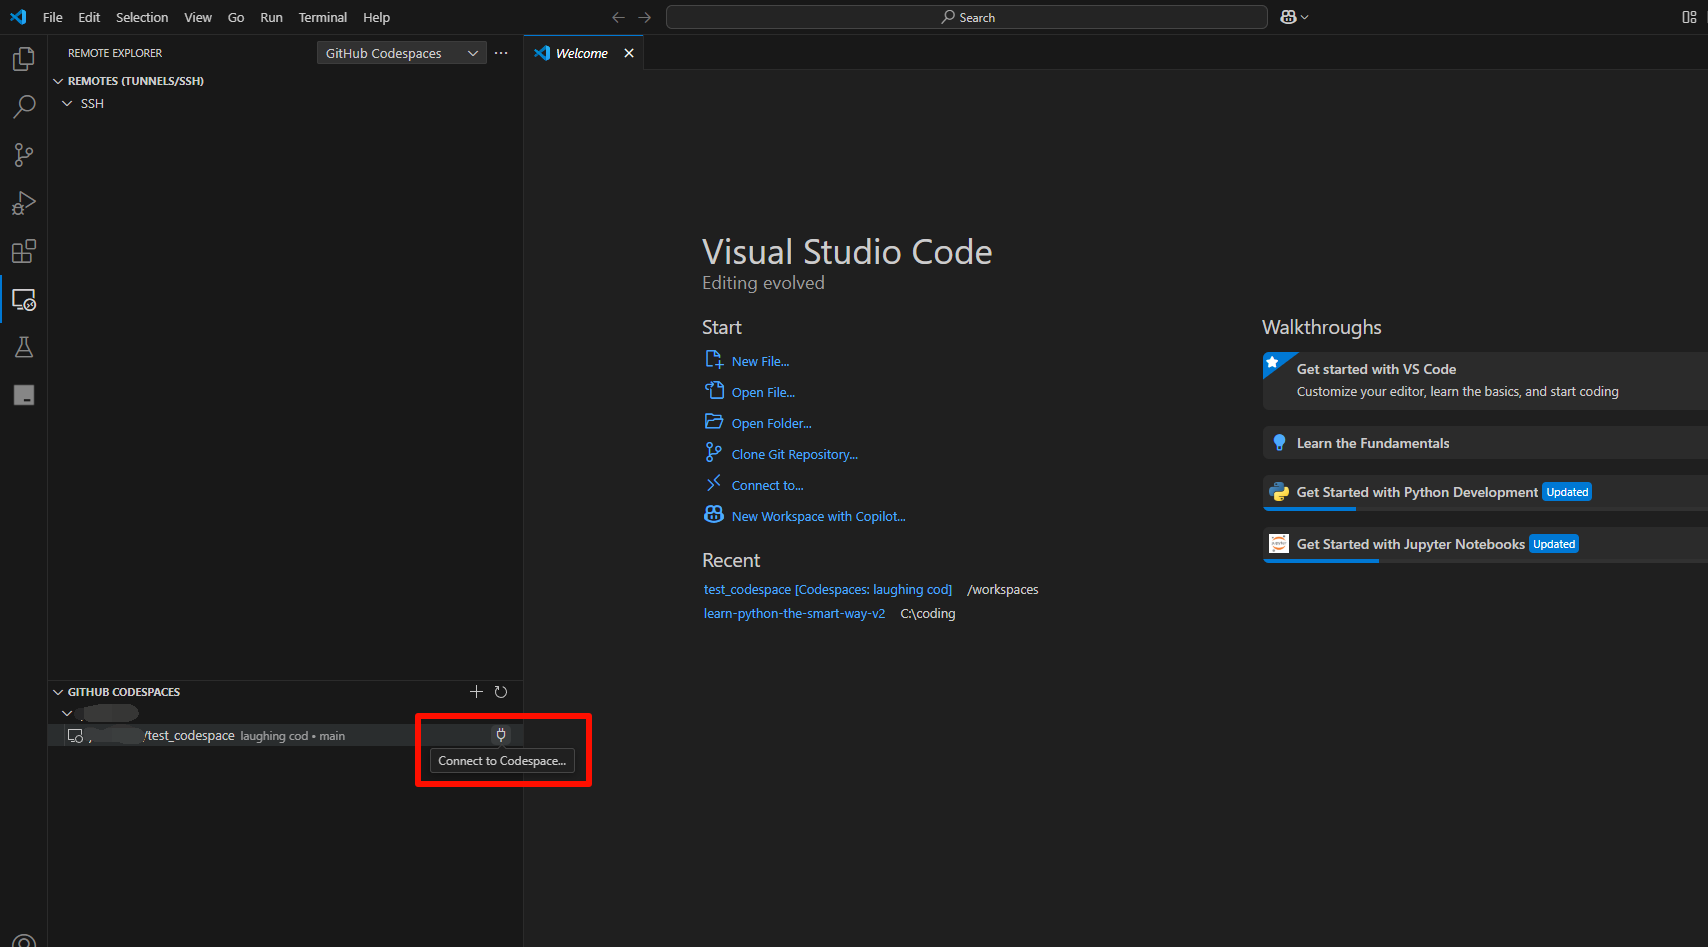Open the Accounts icon at bottom
1708x947 pixels.
[24, 940]
